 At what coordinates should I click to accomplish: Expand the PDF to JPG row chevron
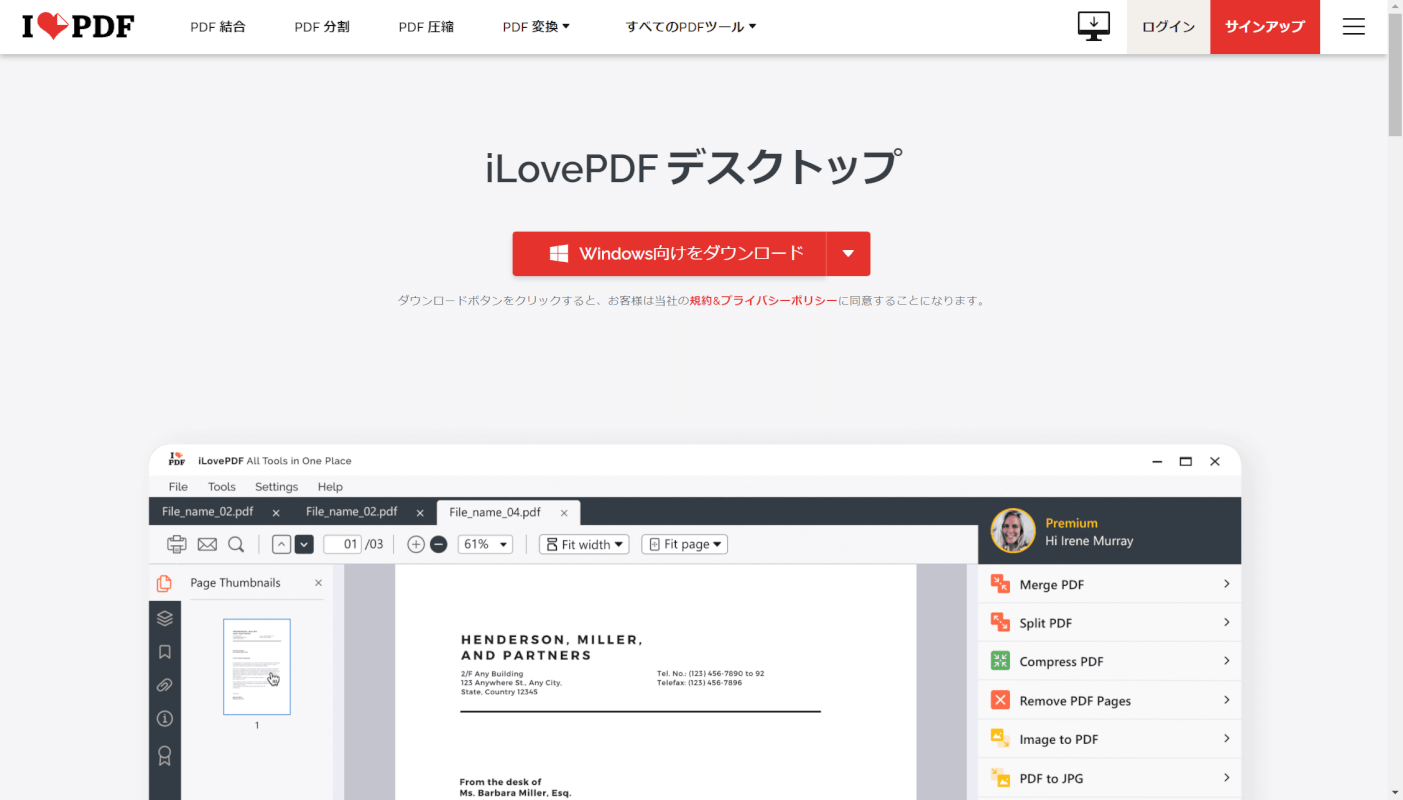[x=1227, y=778]
